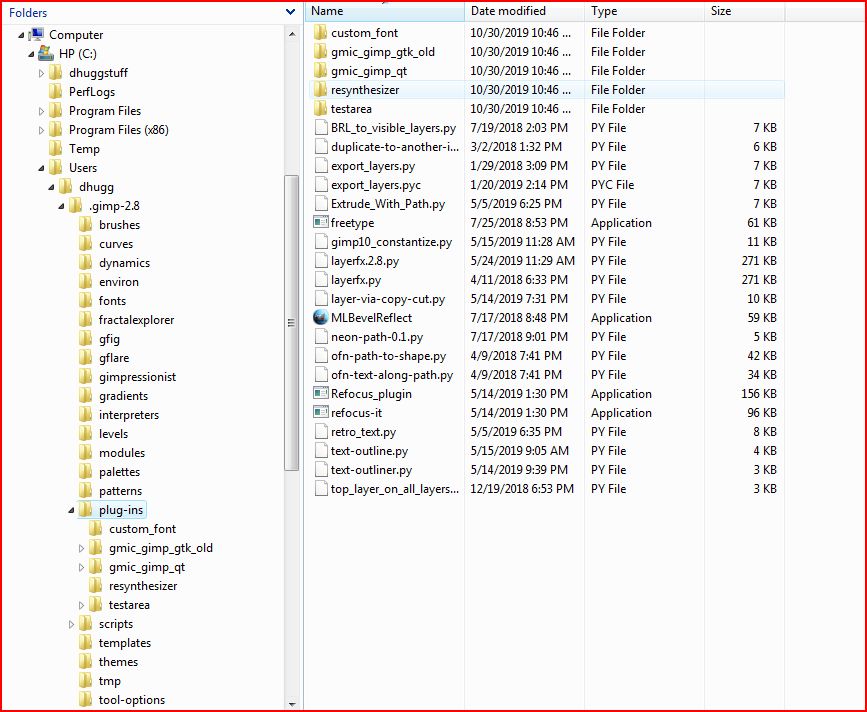Click the palettes folder icon in tree
This screenshot has height=712, width=867.
pos(86,472)
